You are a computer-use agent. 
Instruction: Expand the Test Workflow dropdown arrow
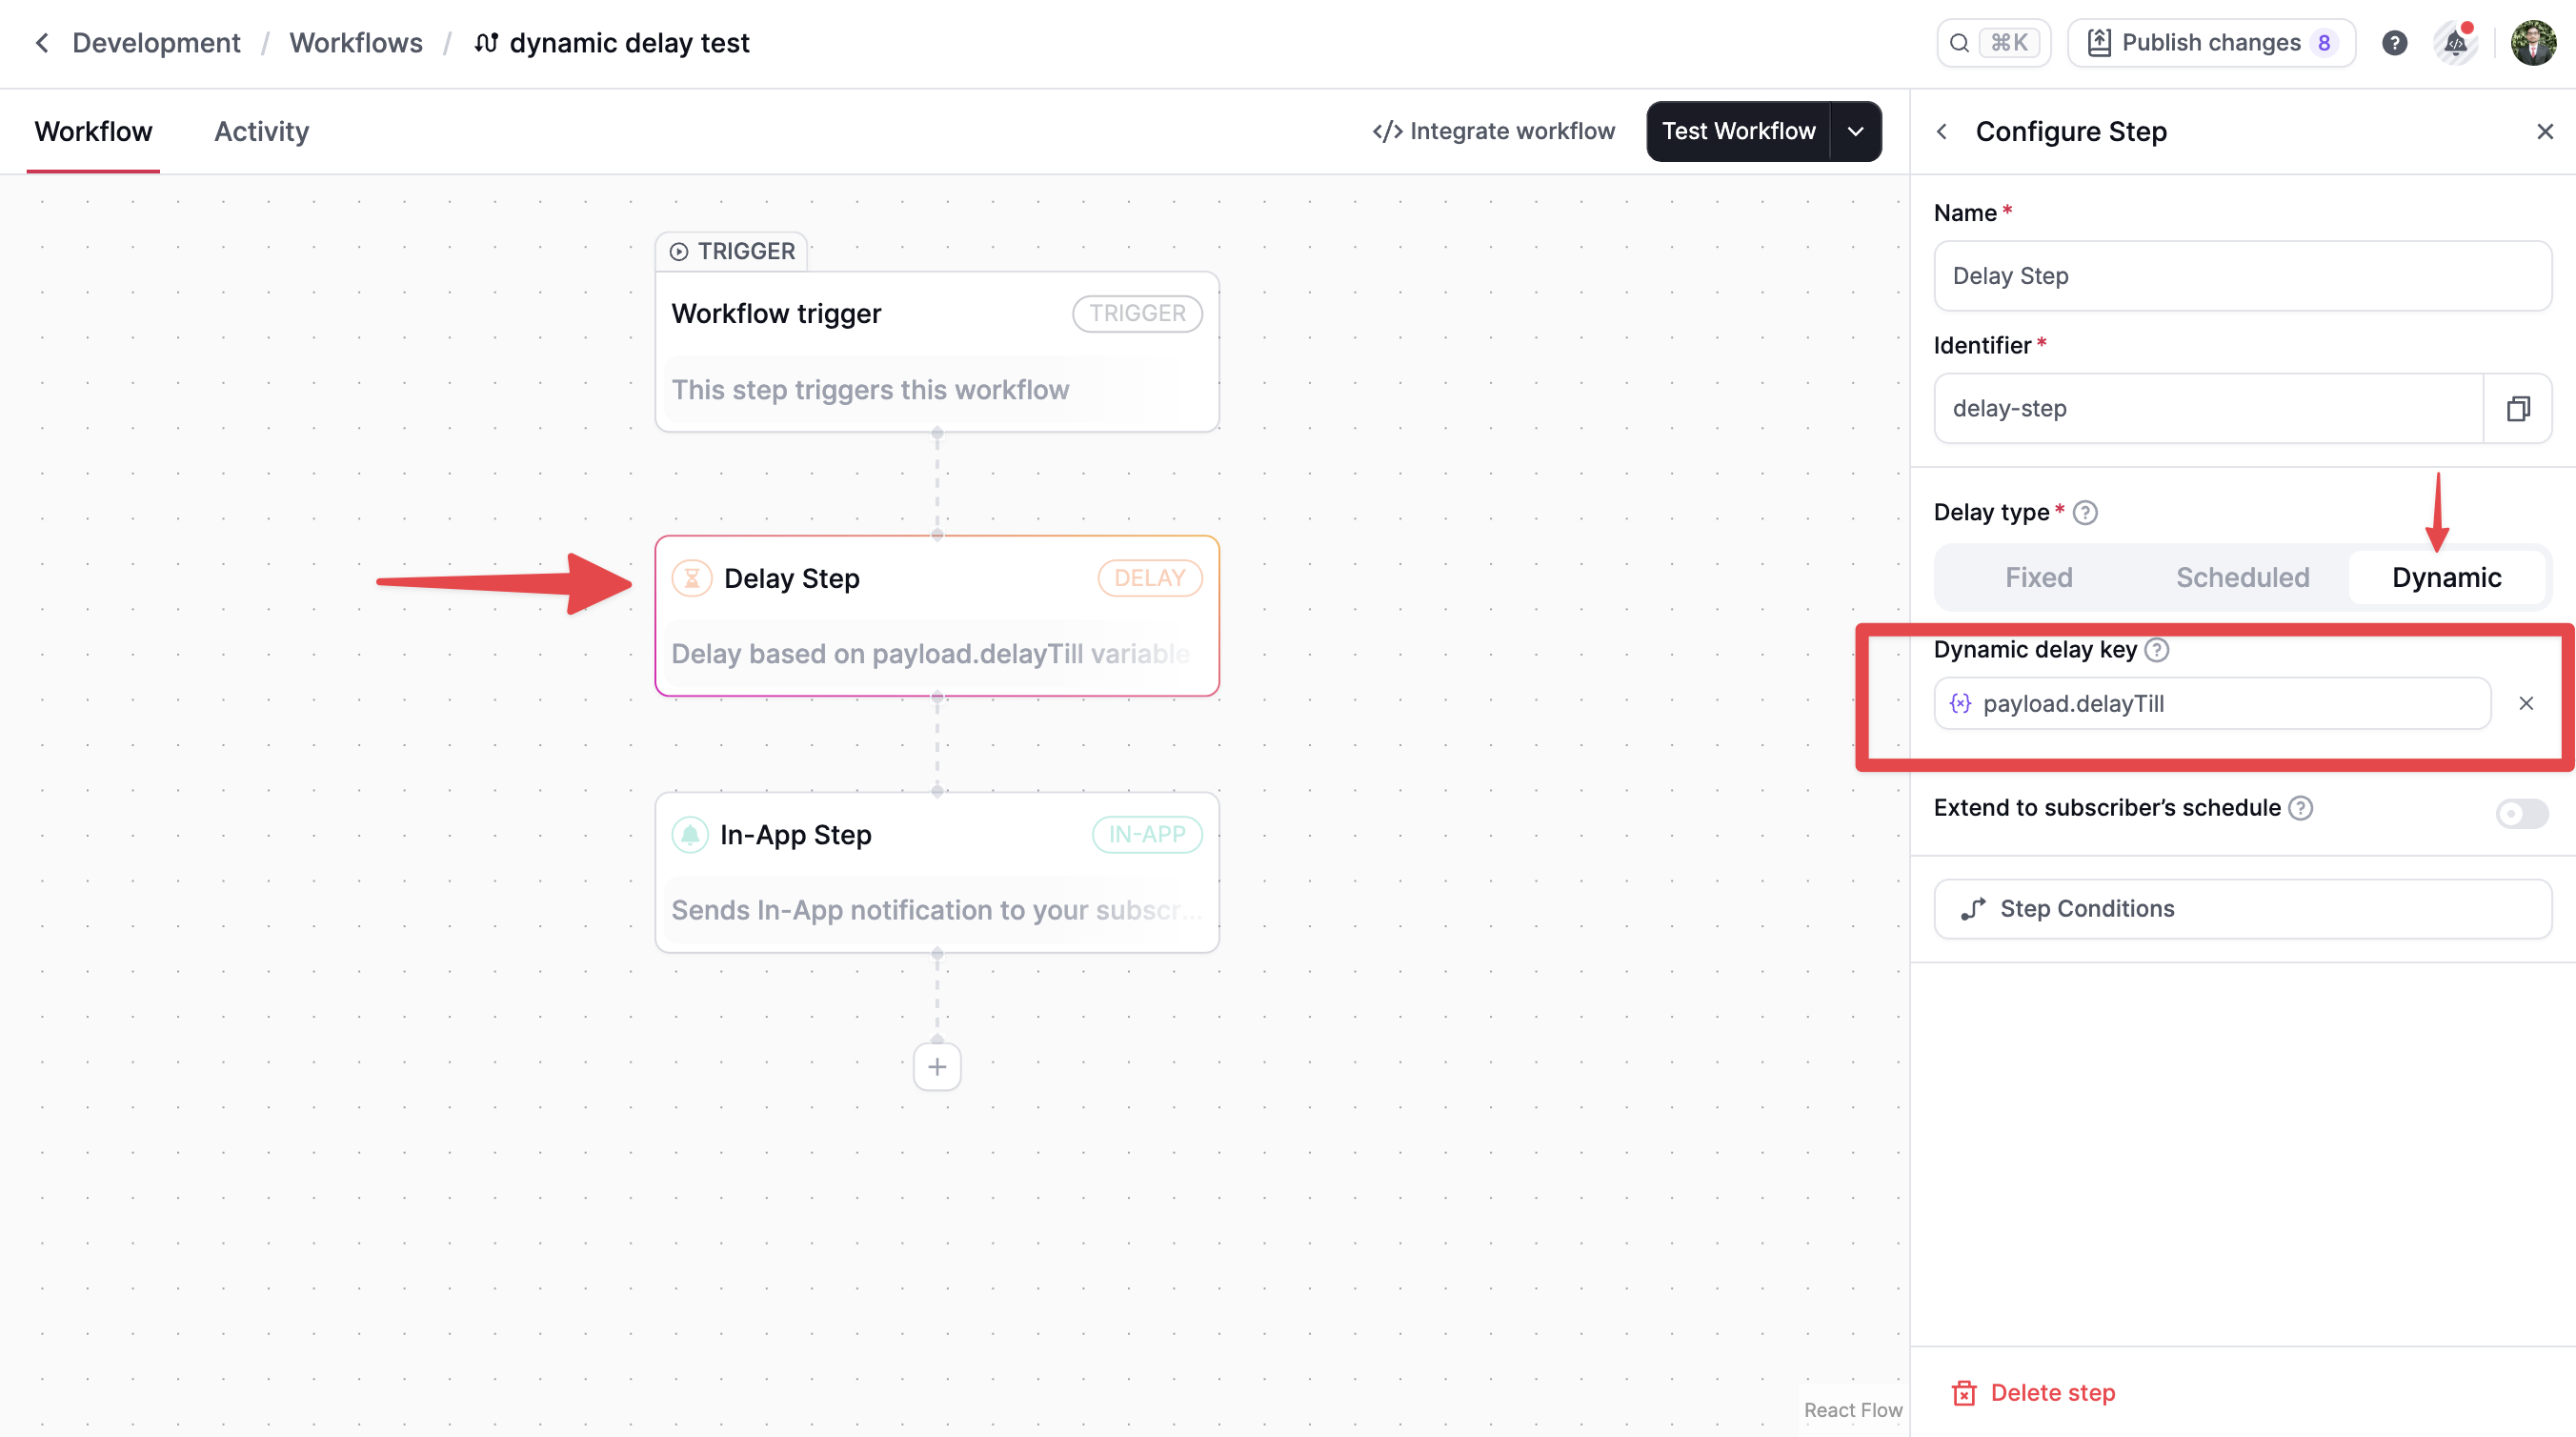pyautogui.click(x=1855, y=131)
